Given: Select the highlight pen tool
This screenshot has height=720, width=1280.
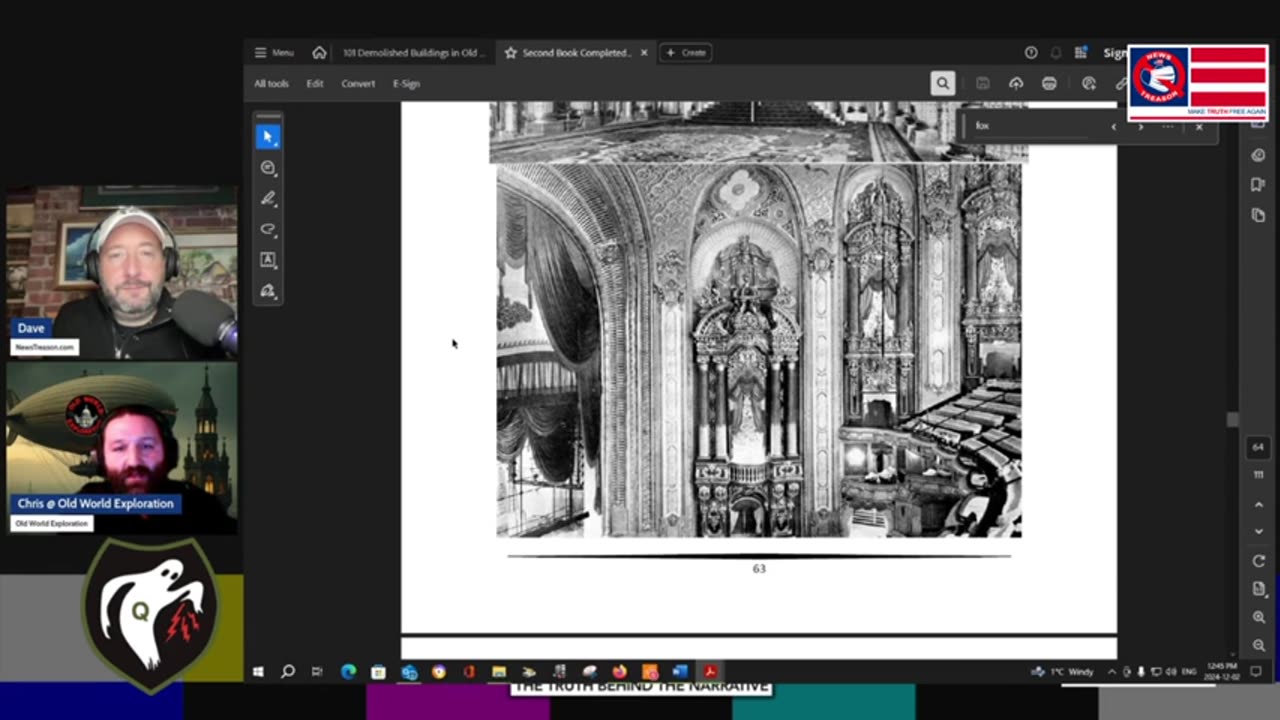Looking at the screenshot, I should coord(267,199).
